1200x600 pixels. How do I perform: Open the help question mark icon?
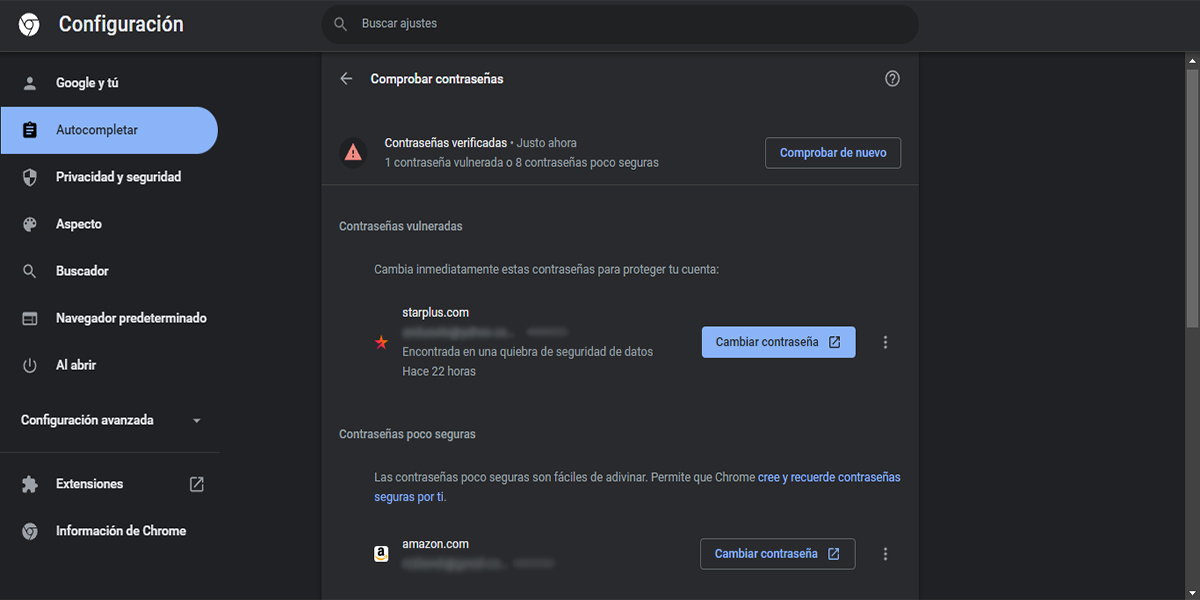point(892,79)
